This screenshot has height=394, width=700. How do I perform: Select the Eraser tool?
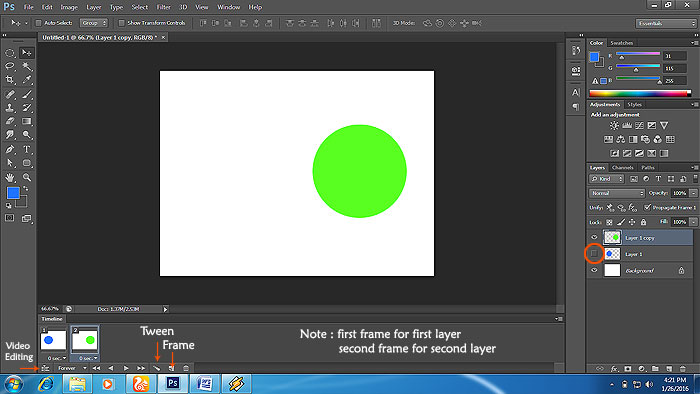pos(10,121)
